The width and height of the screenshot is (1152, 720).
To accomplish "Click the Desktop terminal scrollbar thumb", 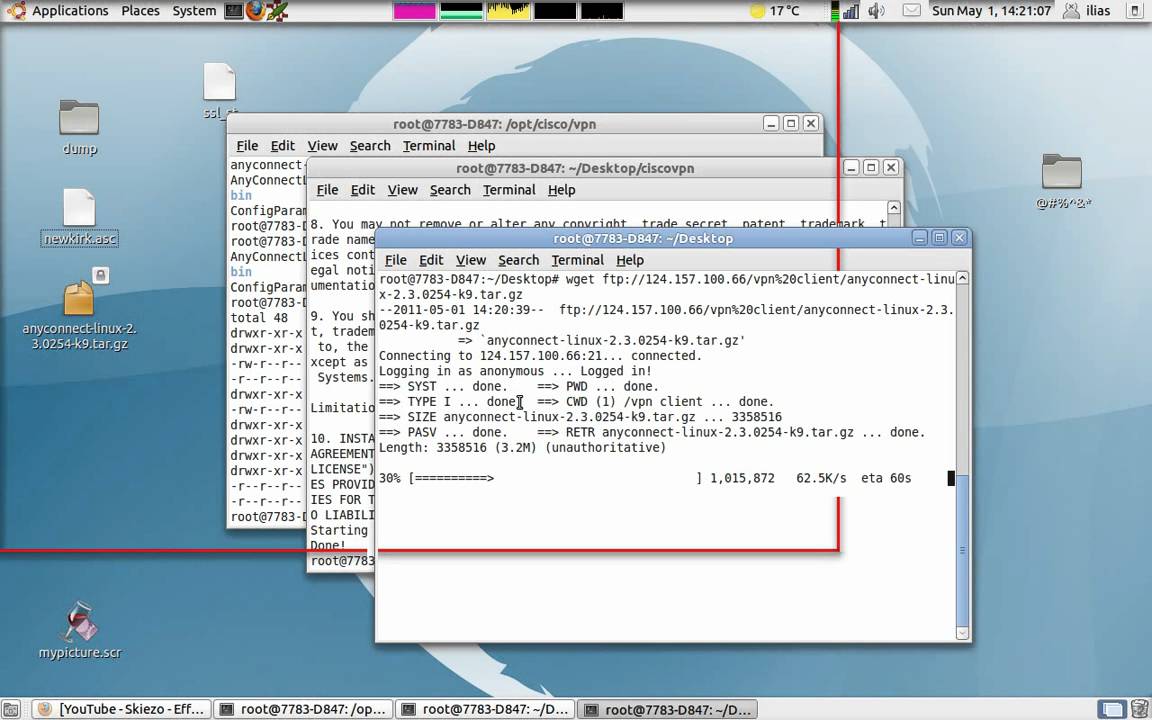I will (962, 550).
